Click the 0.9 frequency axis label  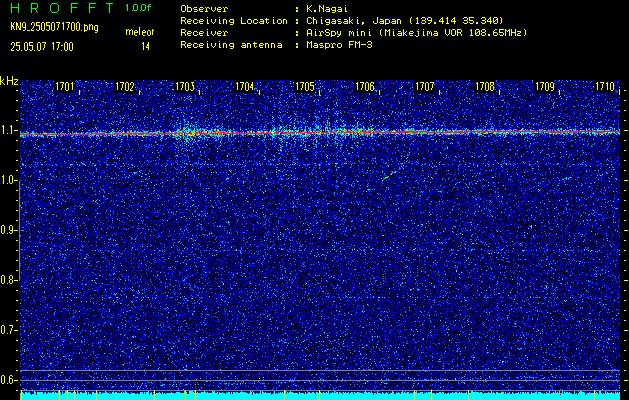tap(7, 230)
